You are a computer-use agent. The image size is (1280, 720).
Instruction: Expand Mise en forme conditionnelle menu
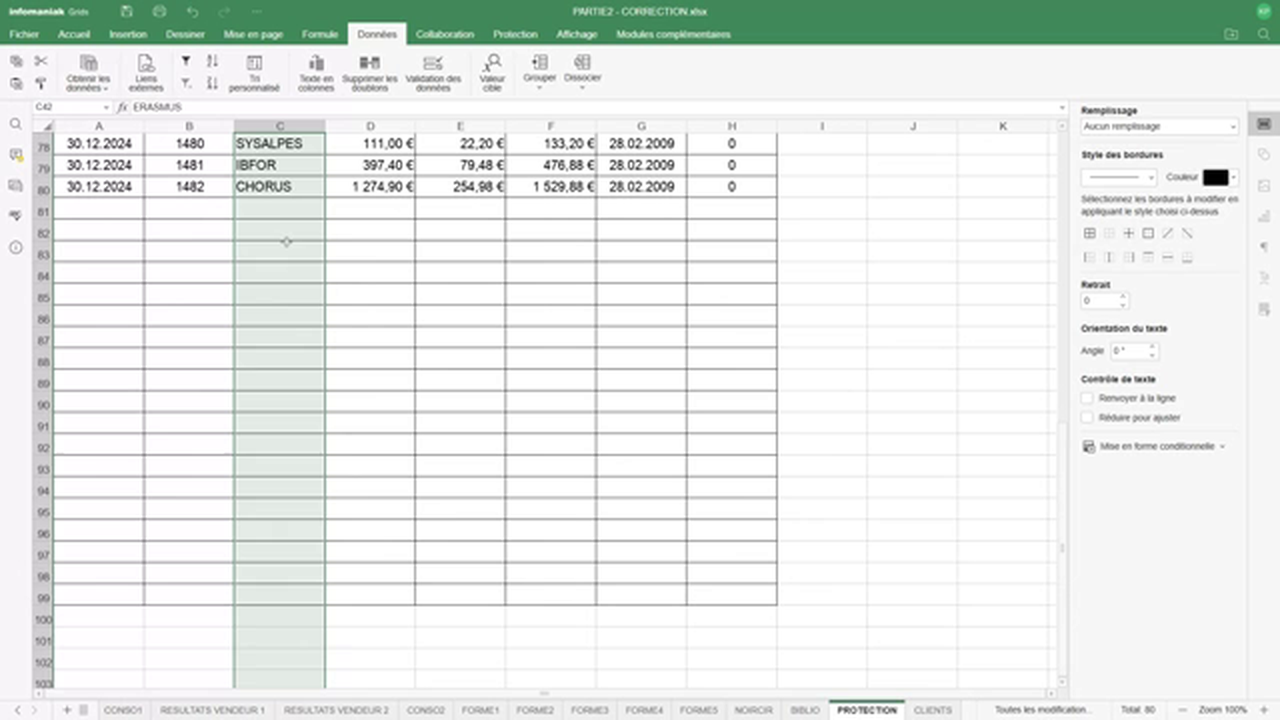tap(1155, 446)
